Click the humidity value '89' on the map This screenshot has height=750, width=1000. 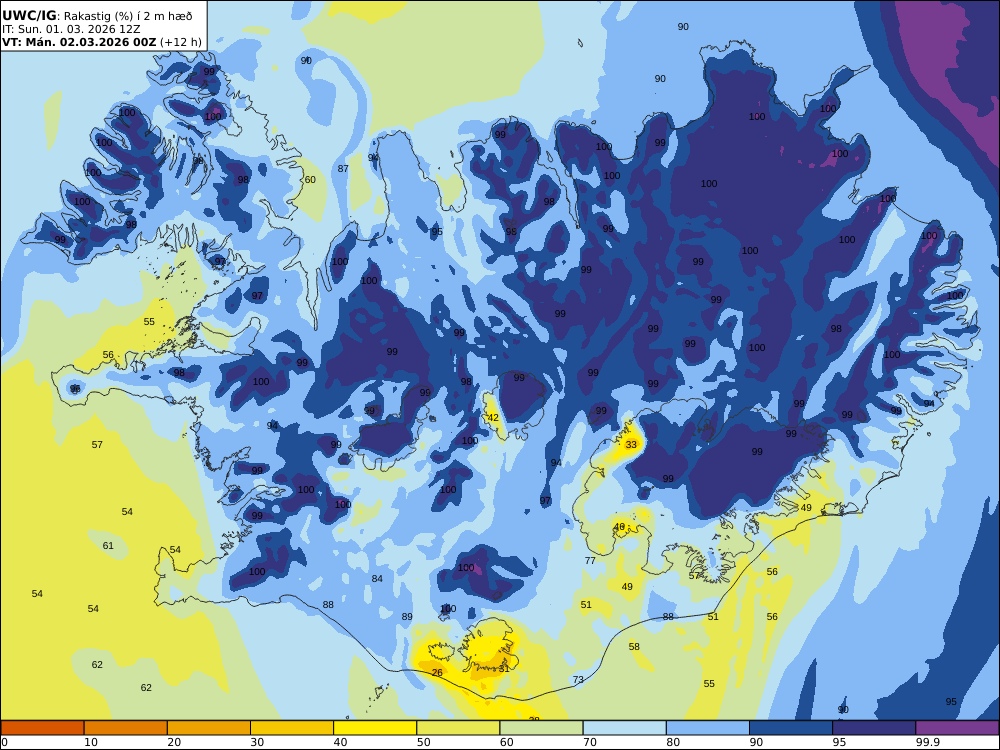(x=407, y=617)
